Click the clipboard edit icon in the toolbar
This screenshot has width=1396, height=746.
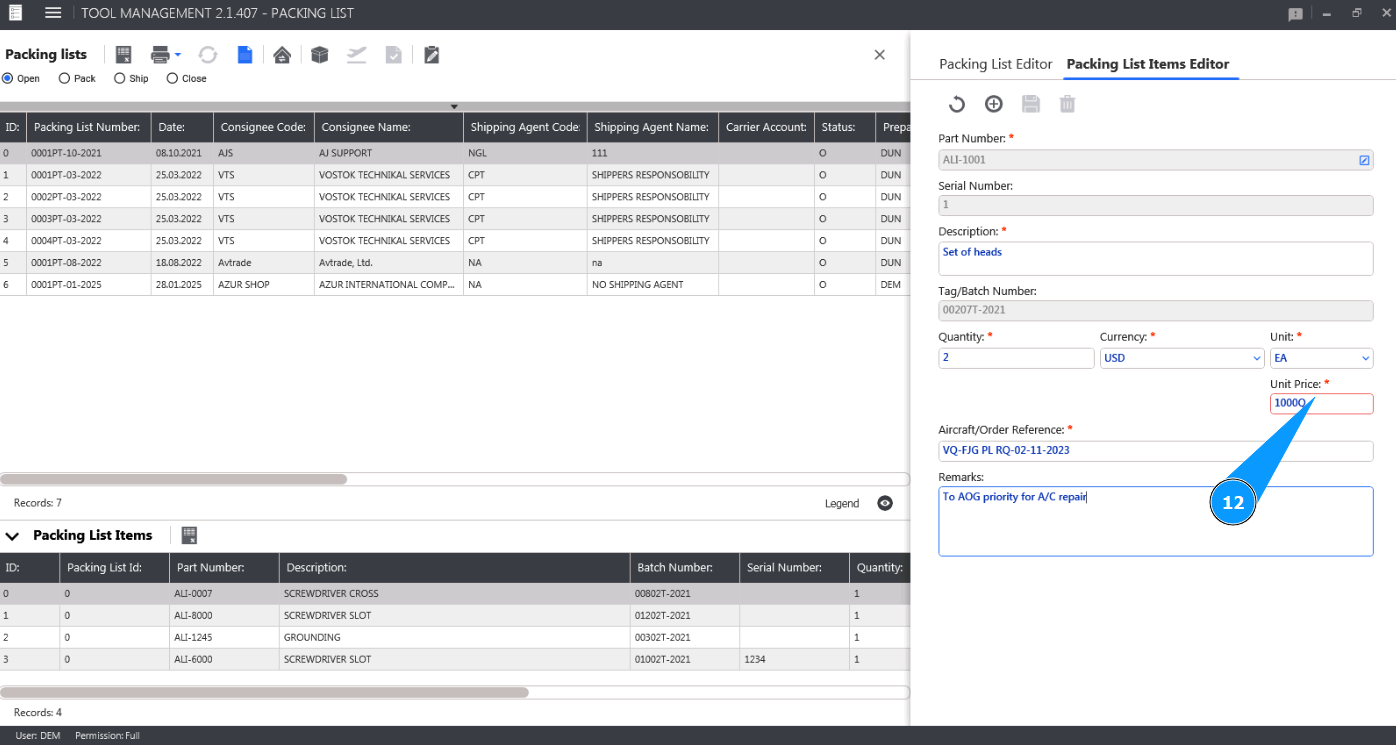pyautogui.click(x=431, y=55)
